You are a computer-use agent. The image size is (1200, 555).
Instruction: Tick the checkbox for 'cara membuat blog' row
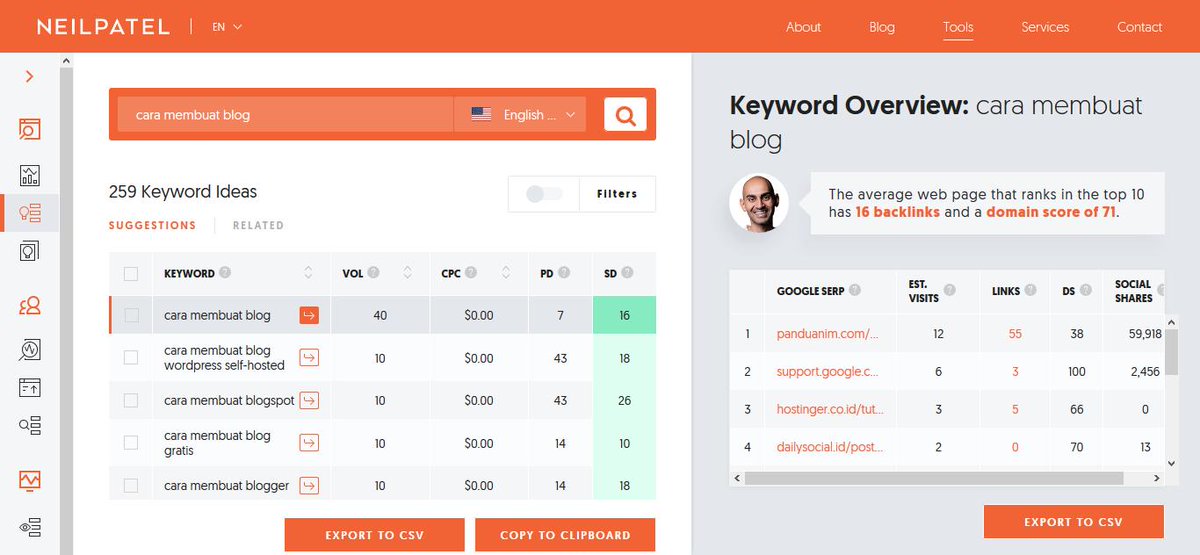(x=131, y=315)
